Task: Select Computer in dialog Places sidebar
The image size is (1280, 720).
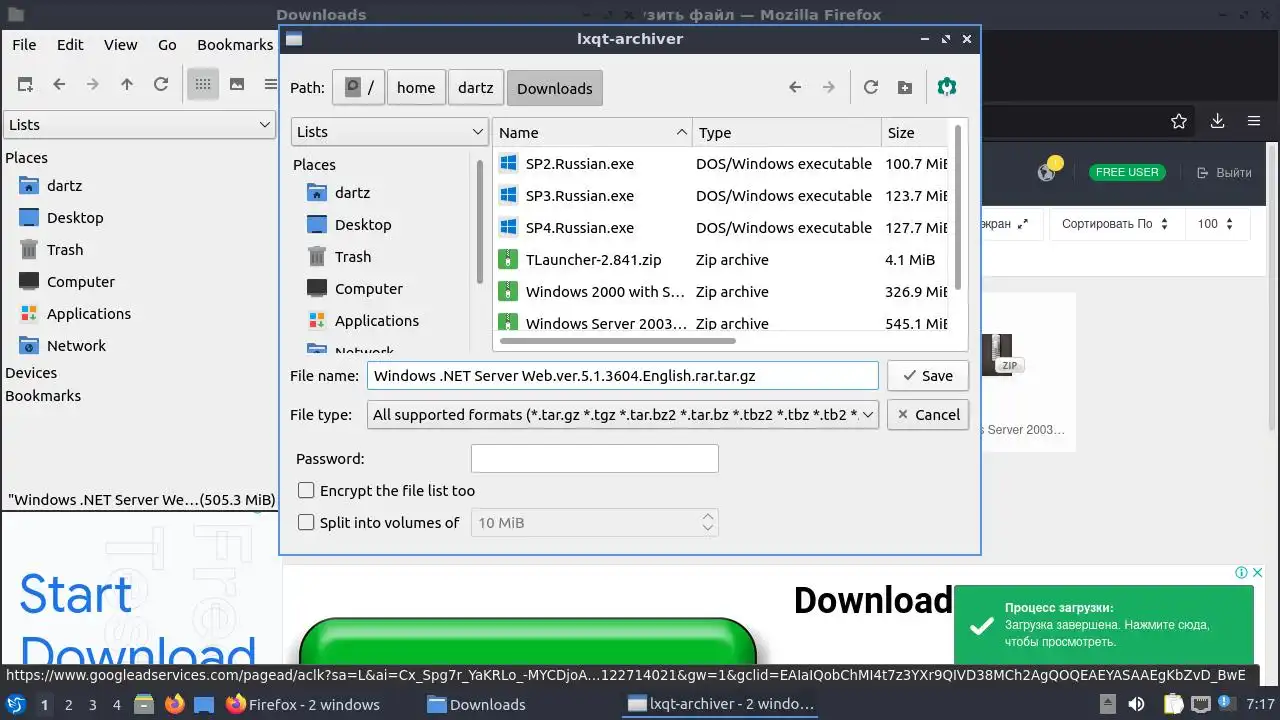Action: coord(369,289)
